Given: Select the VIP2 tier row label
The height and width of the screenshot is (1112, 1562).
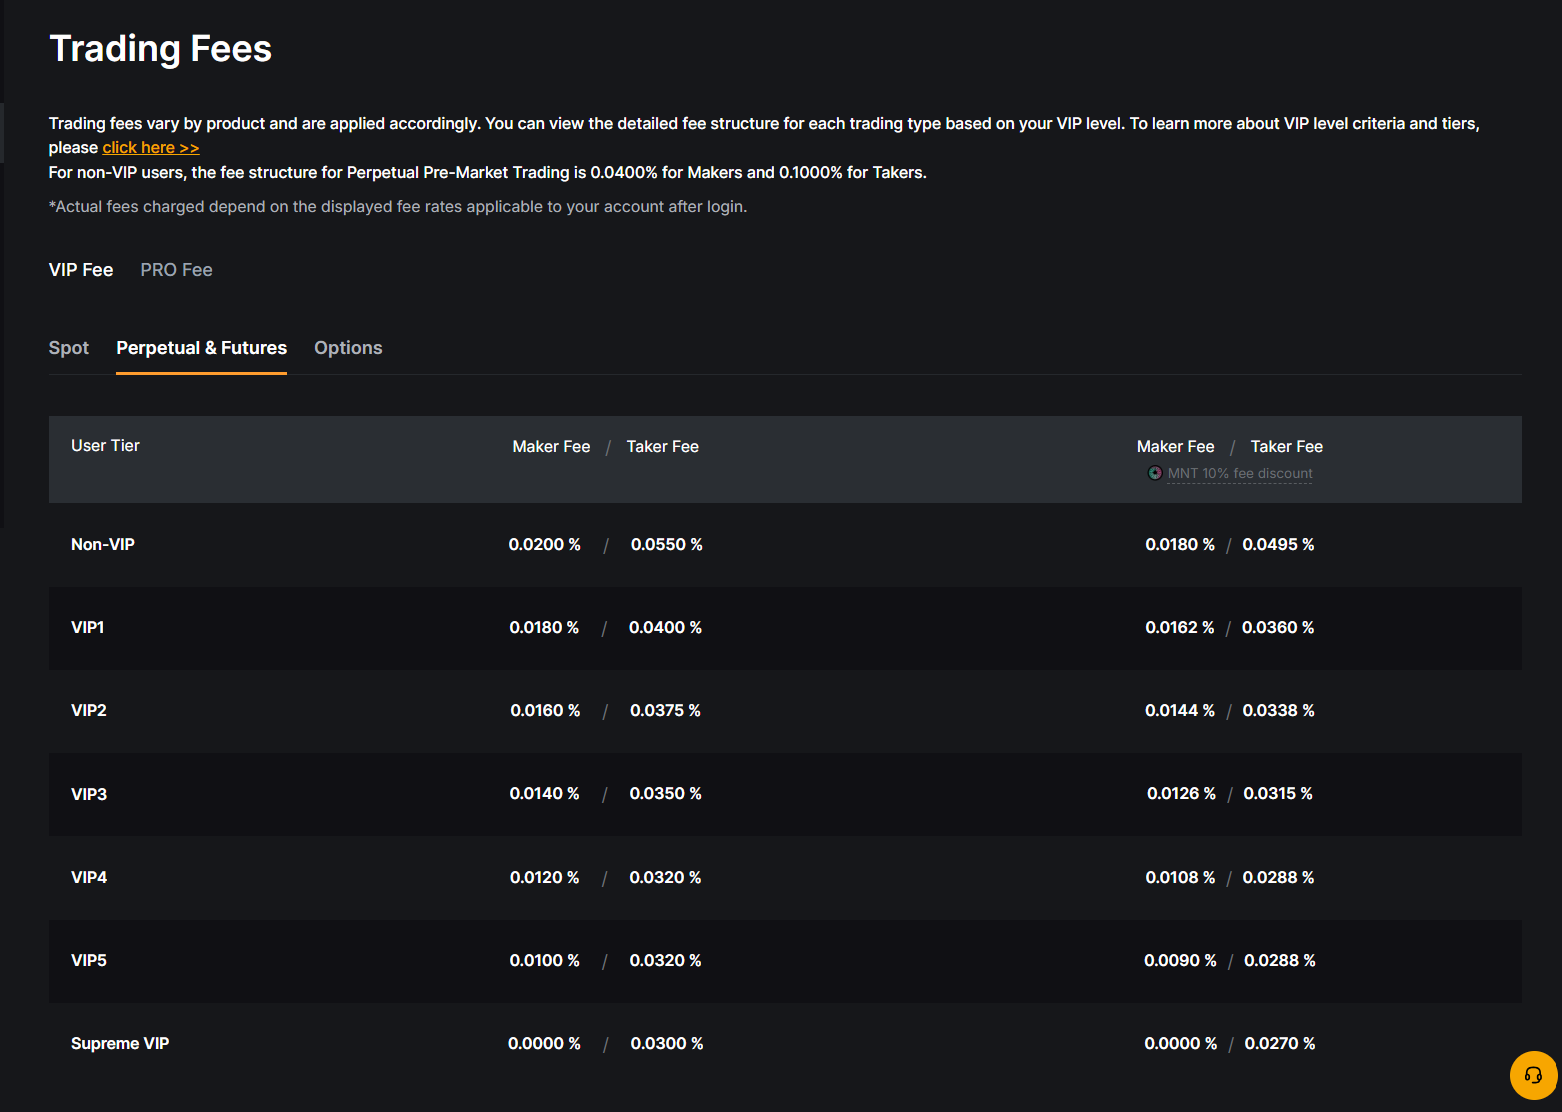Looking at the screenshot, I should tap(89, 711).
